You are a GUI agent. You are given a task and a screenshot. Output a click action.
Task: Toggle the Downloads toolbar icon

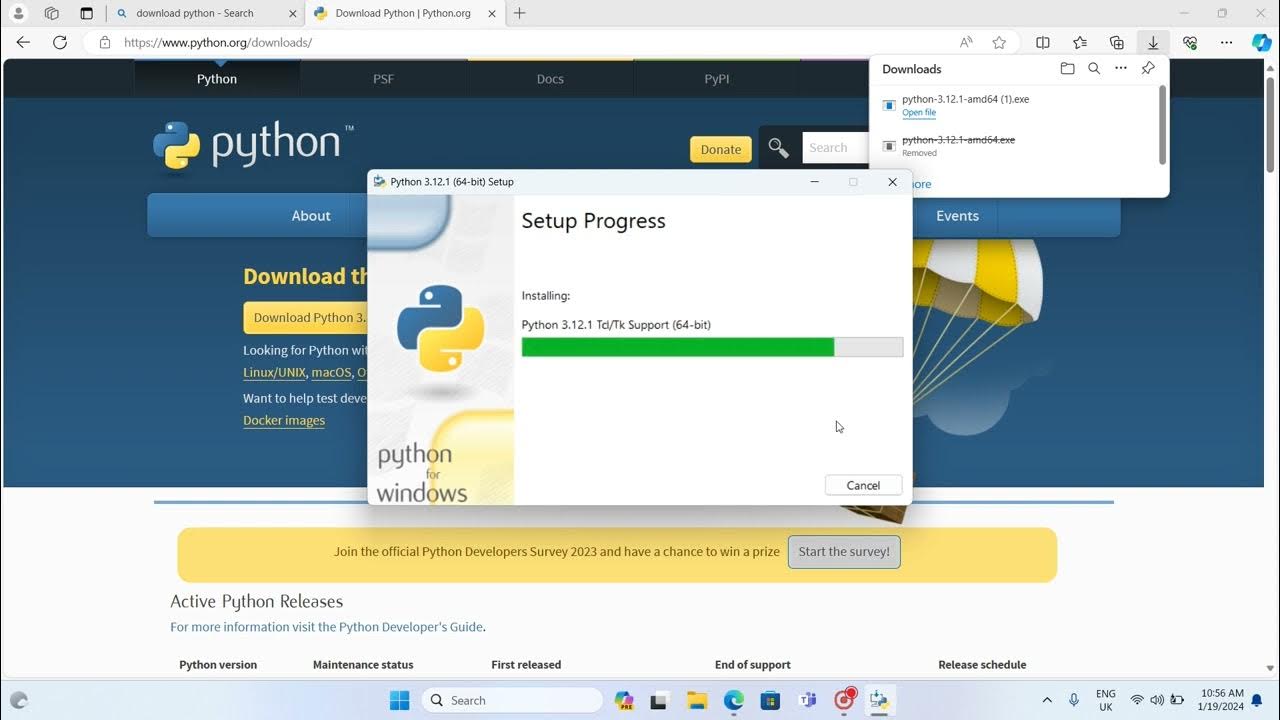[1153, 43]
